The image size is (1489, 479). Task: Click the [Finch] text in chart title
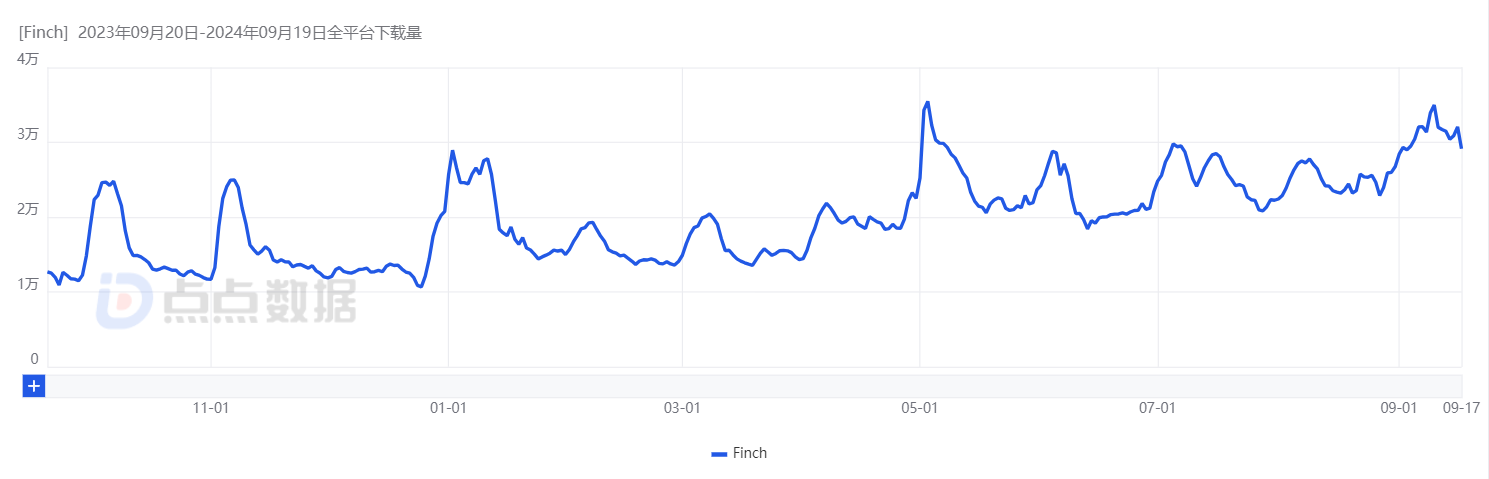click(43, 33)
